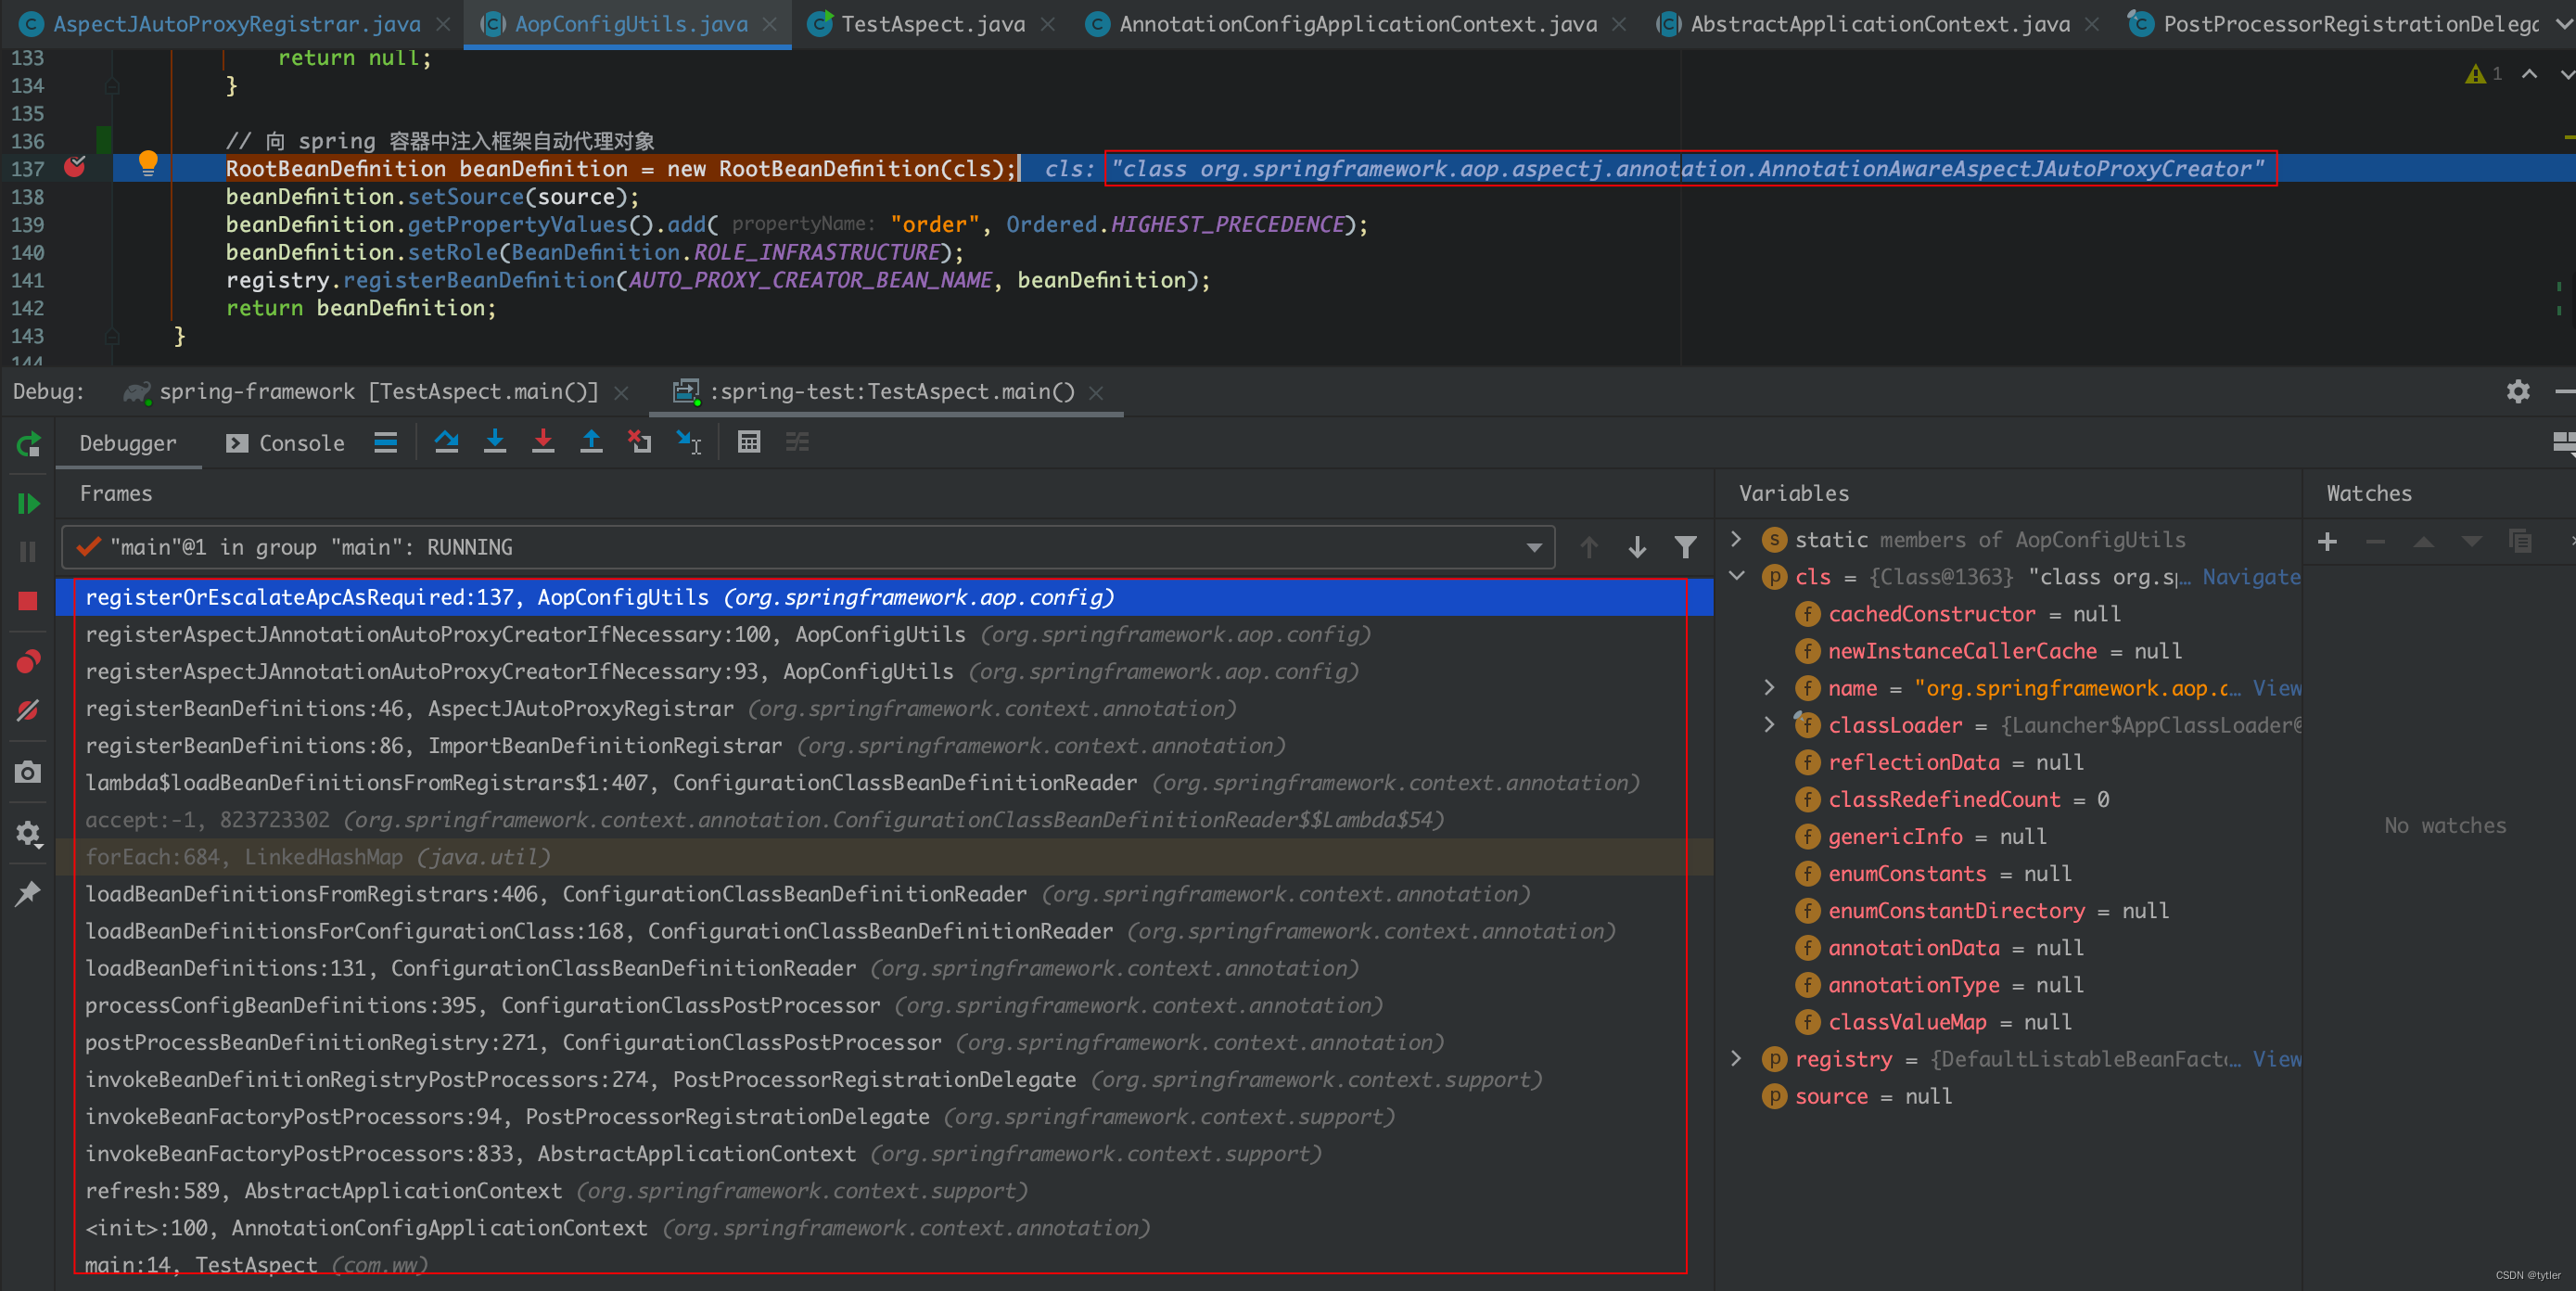Click Navigate link next to cls

[2250, 577]
